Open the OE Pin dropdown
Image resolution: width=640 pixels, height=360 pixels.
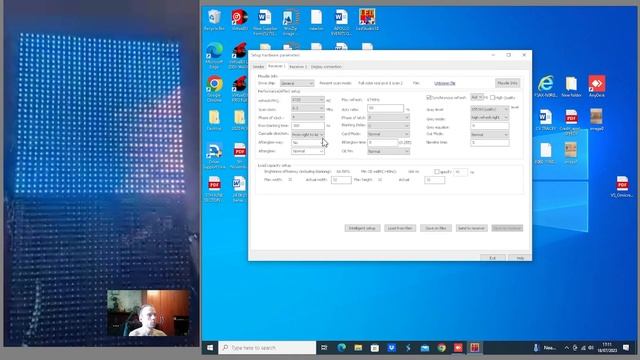388,151
